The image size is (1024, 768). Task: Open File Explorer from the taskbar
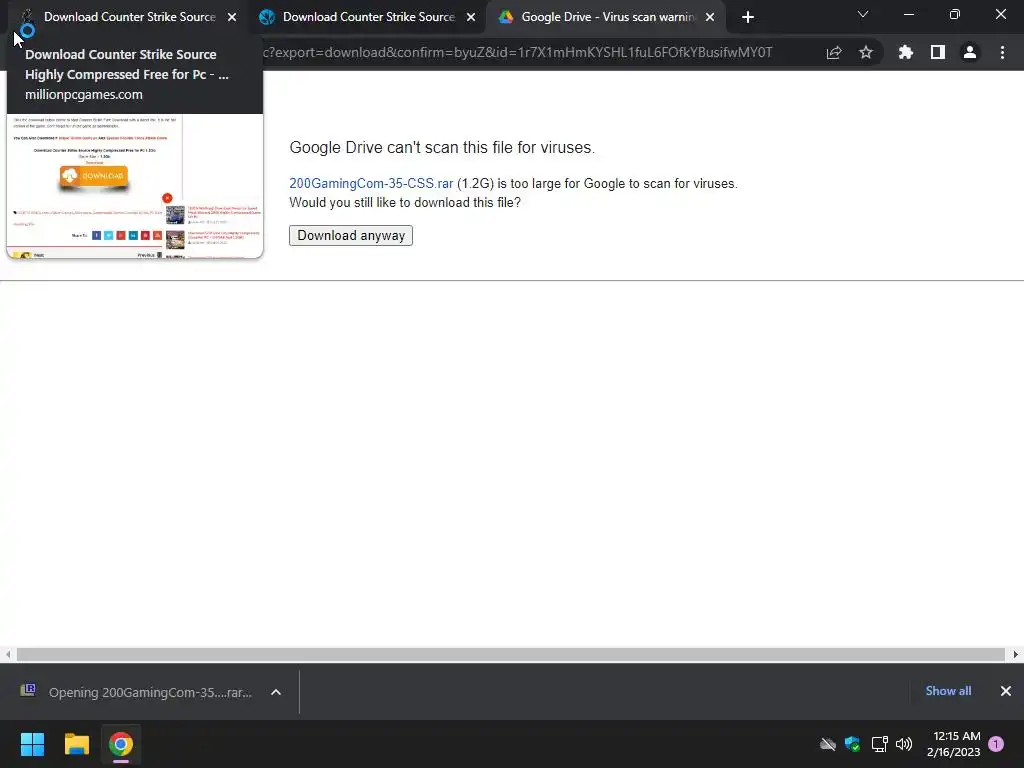[76, 744]
